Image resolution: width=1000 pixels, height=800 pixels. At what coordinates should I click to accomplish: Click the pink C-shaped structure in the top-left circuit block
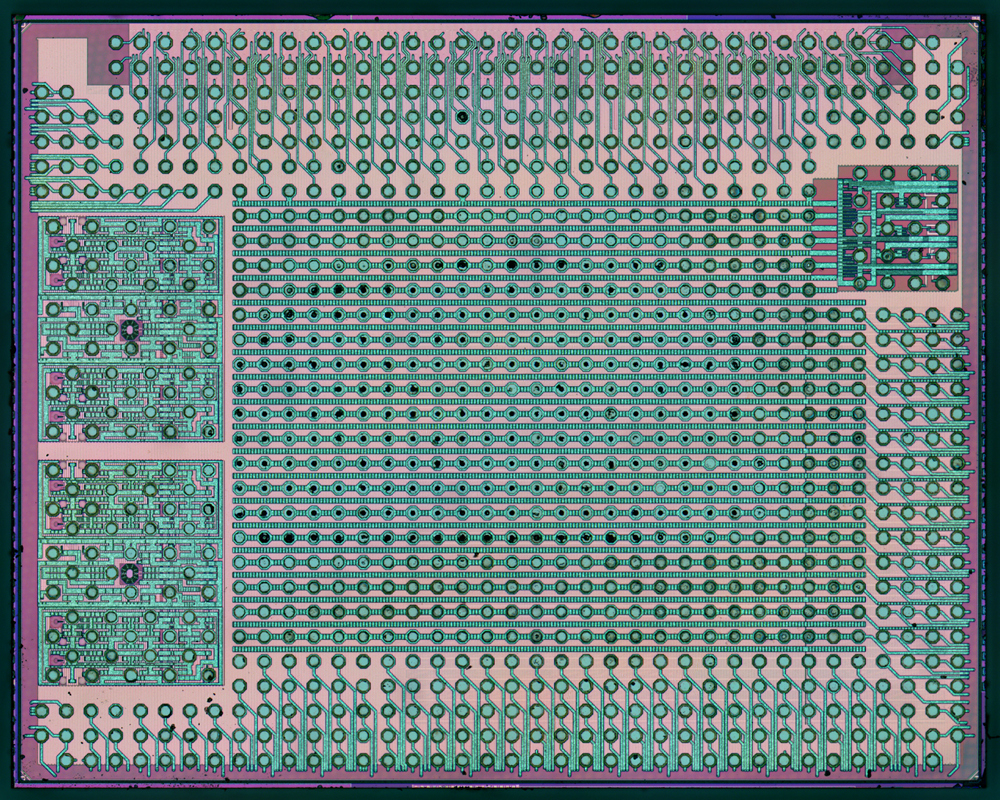click(x=56, y=242)
